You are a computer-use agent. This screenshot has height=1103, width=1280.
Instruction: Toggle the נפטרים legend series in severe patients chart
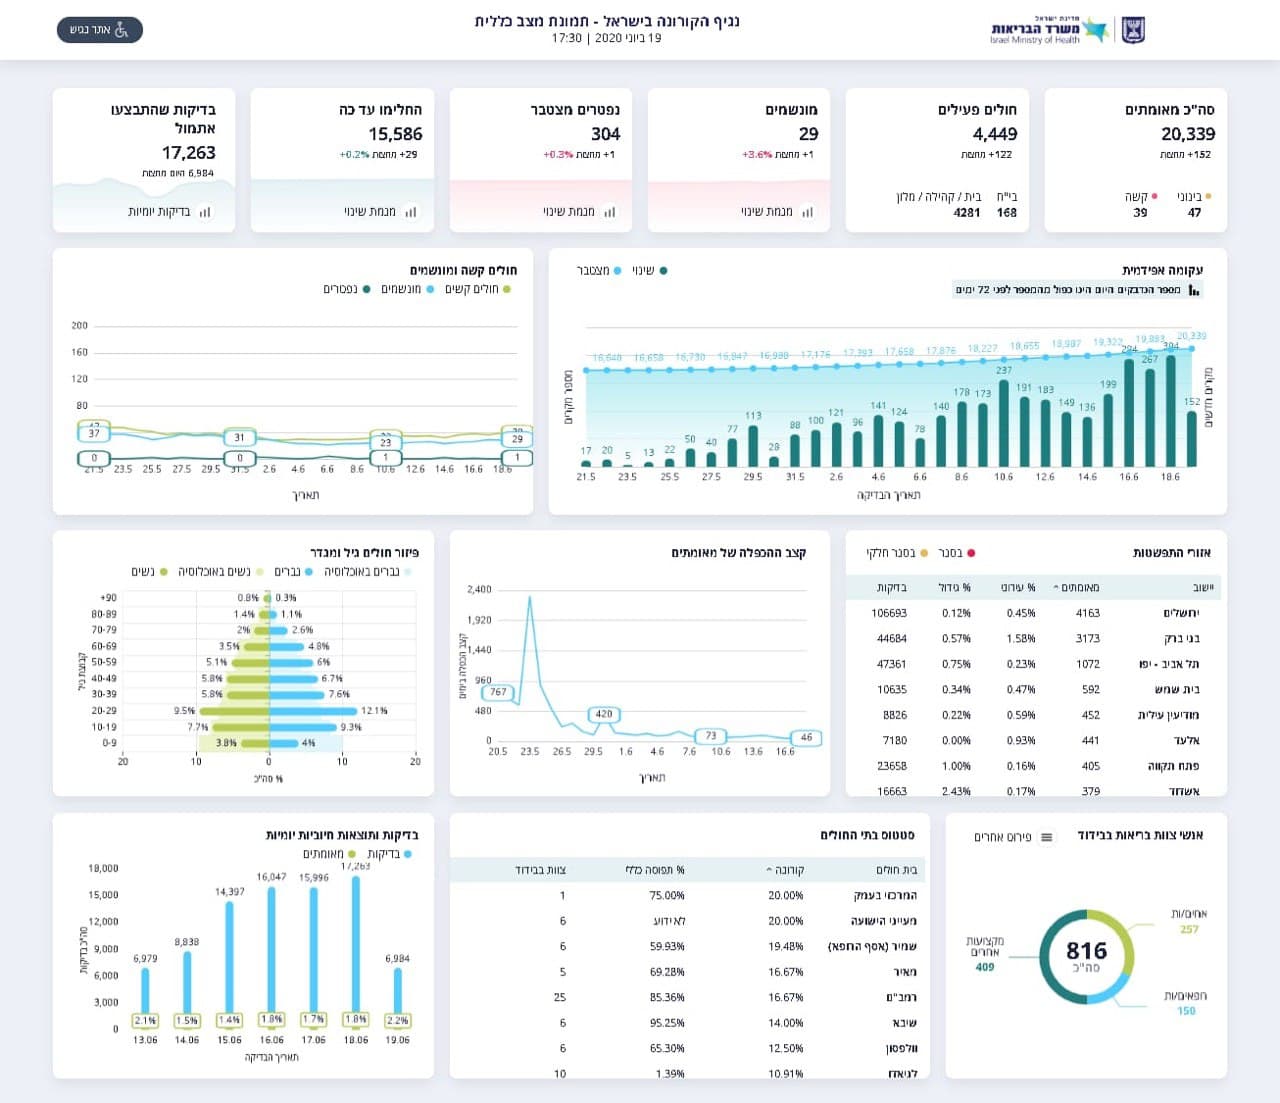click(347, 289)
